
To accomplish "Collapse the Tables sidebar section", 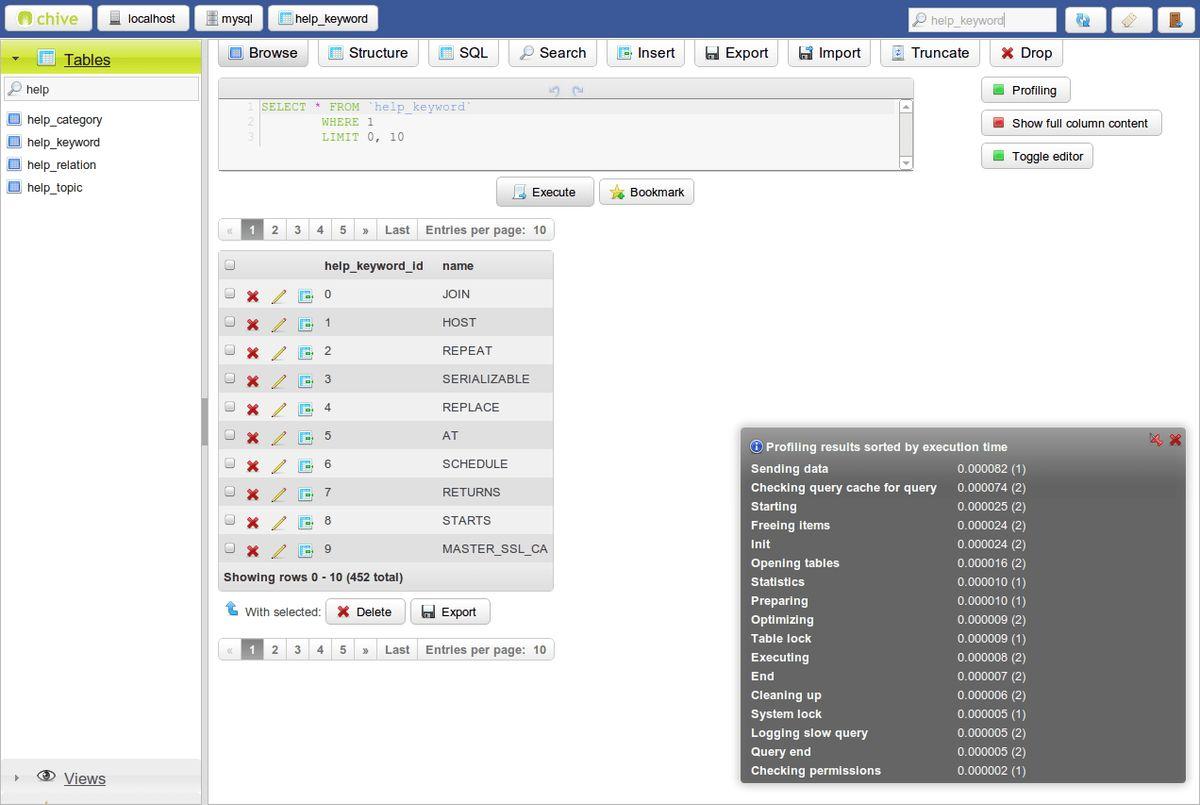I will point(16,60).
